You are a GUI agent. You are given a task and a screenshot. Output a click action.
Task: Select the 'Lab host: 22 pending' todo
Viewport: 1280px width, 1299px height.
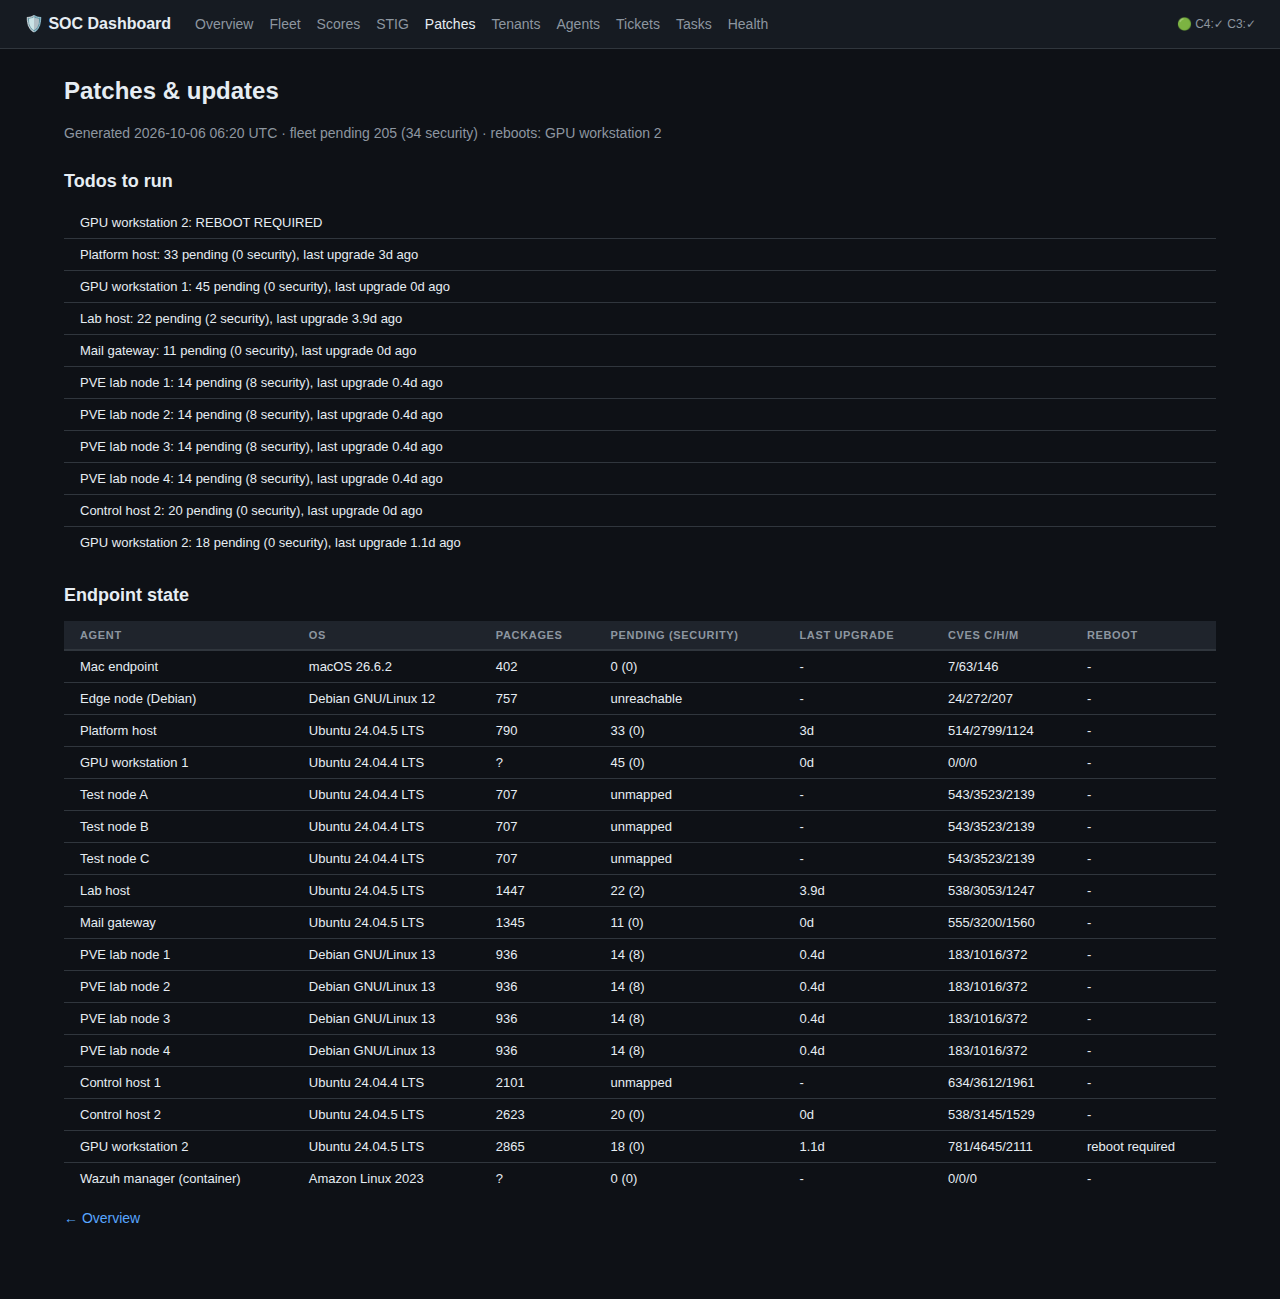[x=640, y=319]
